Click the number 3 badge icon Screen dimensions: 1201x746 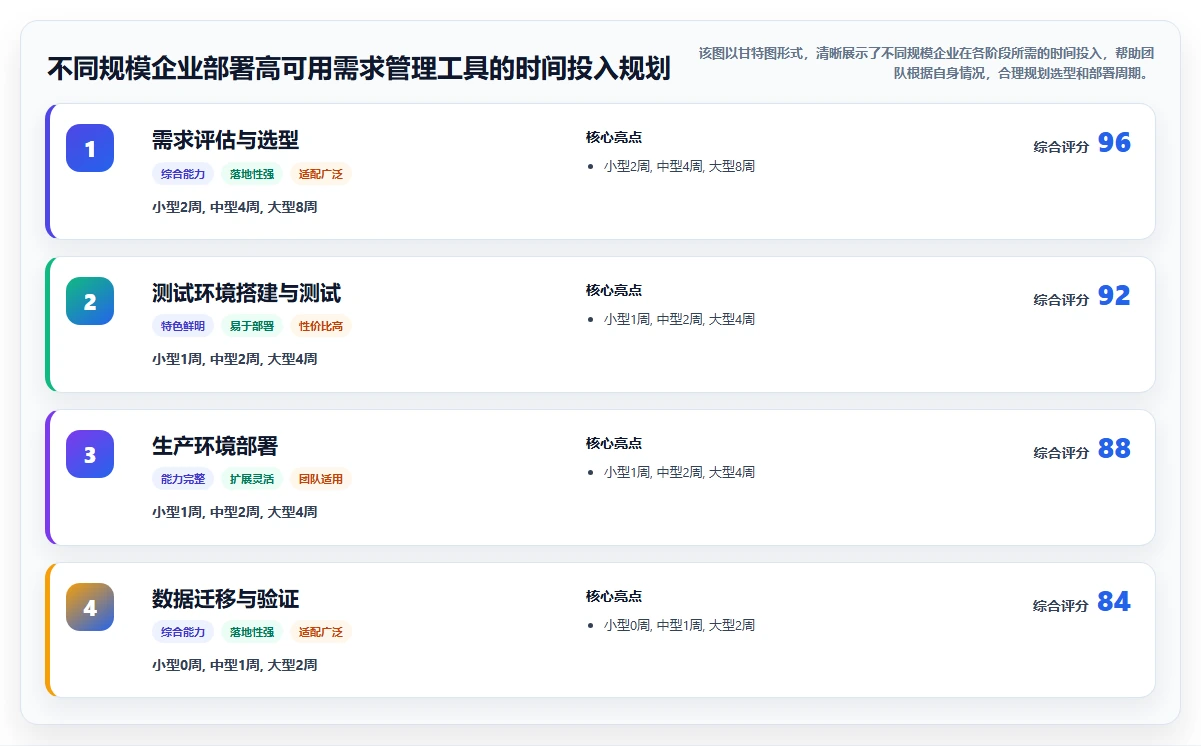[90, 454]
